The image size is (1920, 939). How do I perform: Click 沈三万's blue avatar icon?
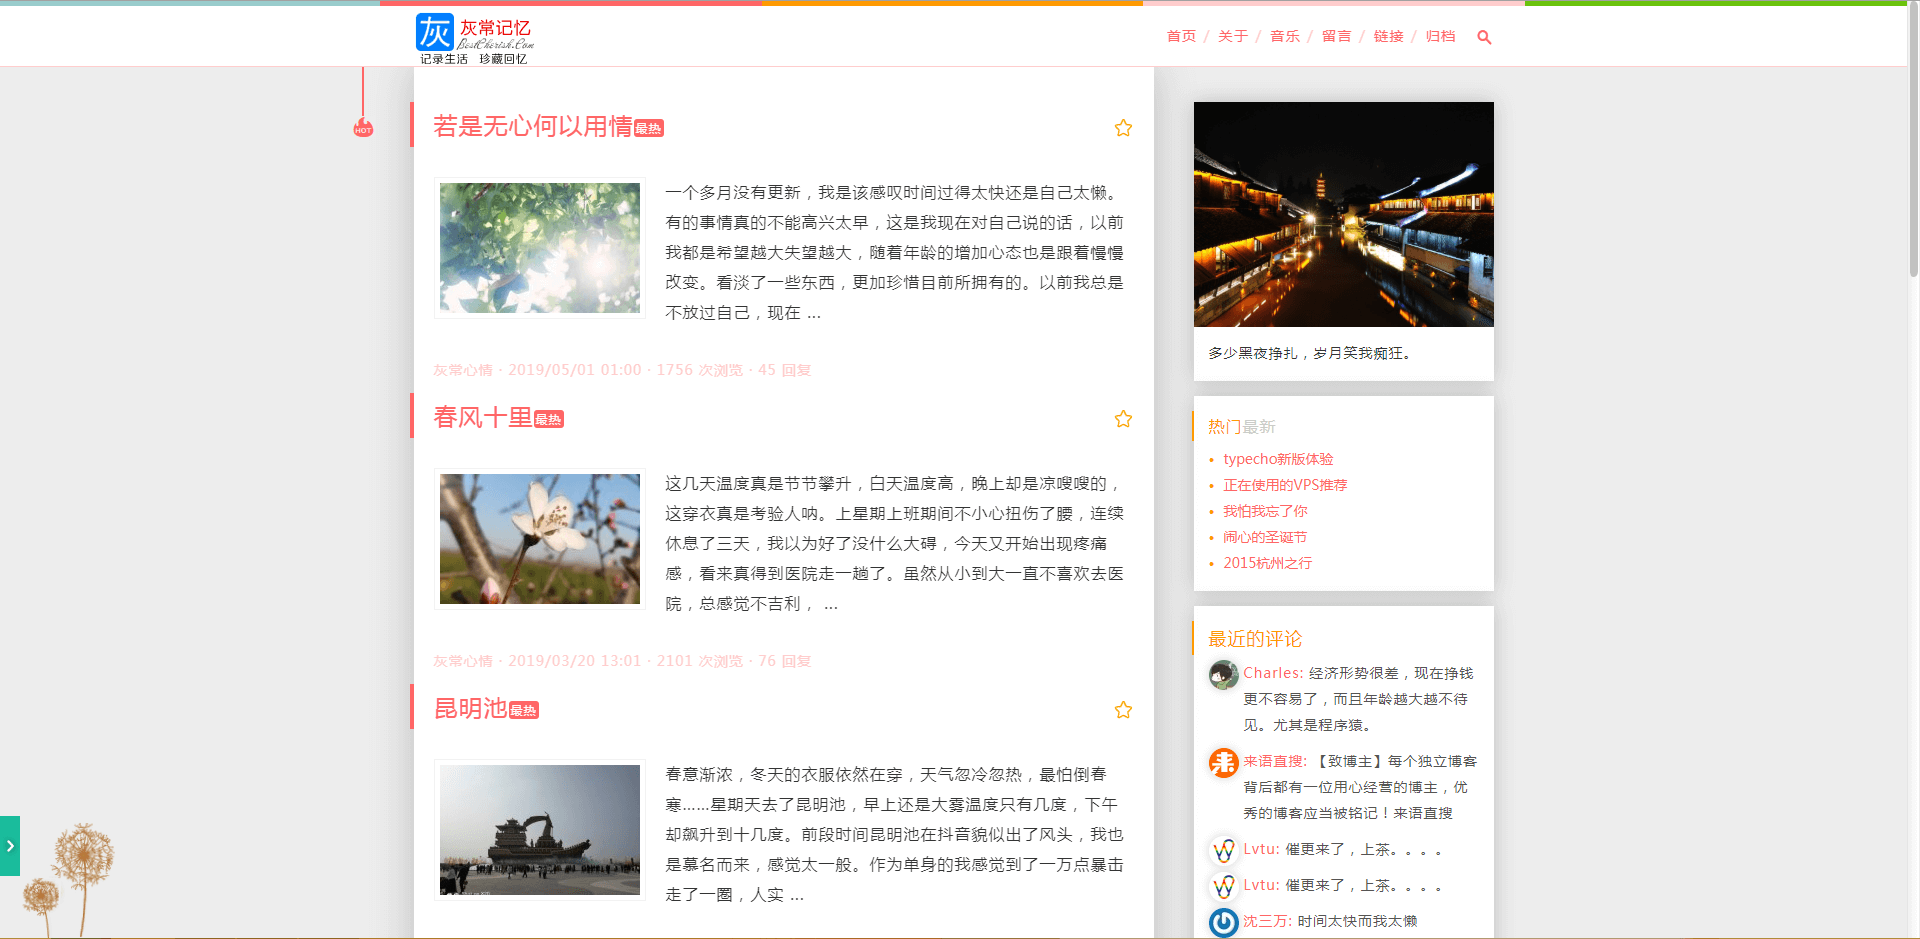tap(1222, 922)
